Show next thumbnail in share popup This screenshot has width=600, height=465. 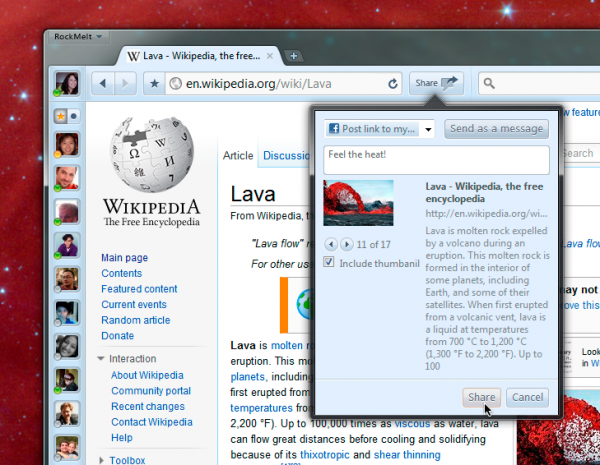click(x=347, y=244)
